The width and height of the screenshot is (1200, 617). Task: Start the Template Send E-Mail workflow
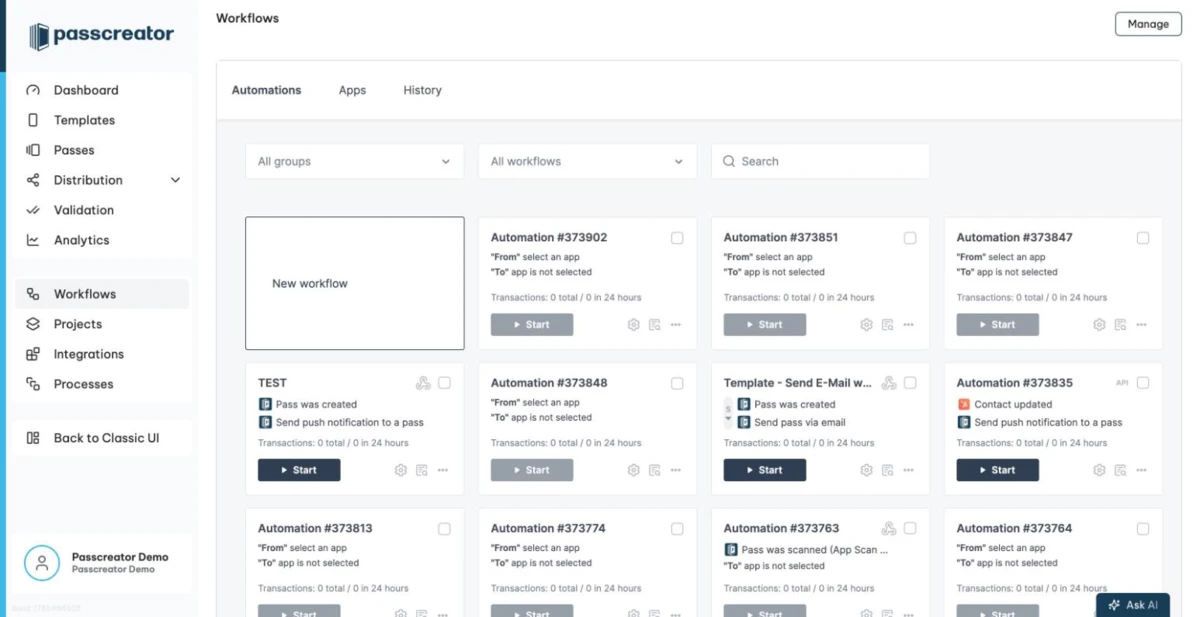click(x=765, y=470)
